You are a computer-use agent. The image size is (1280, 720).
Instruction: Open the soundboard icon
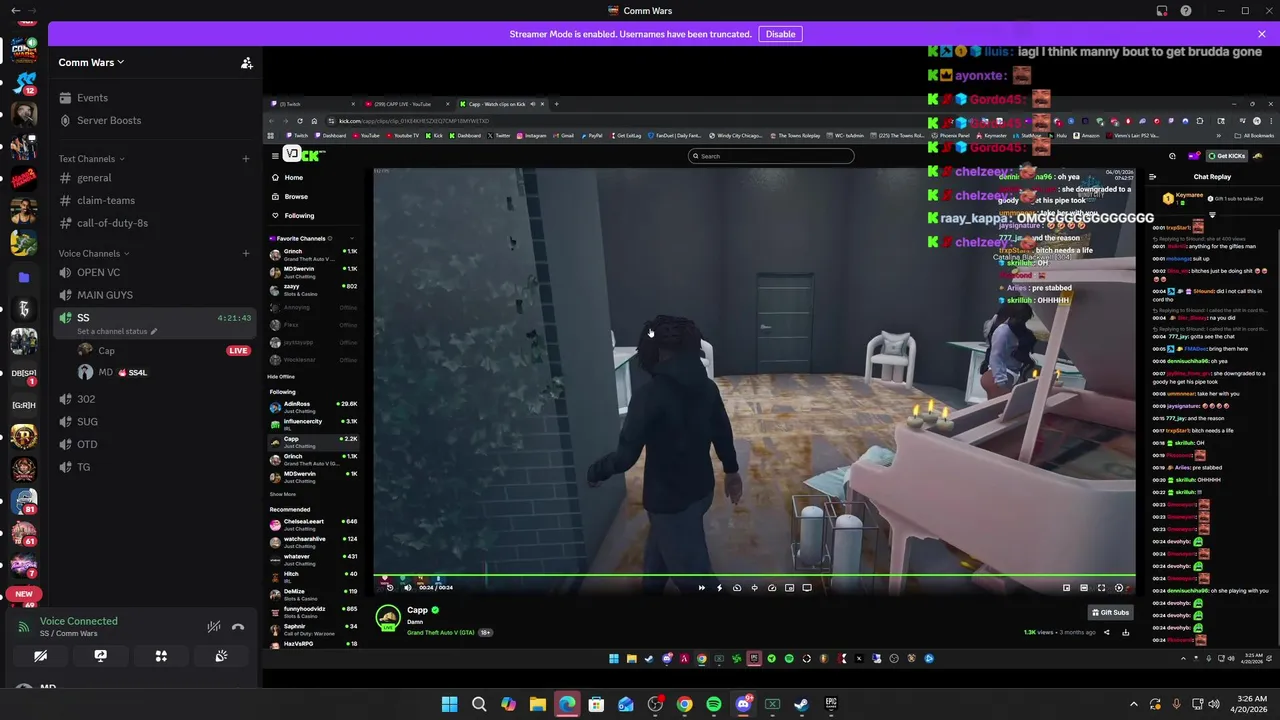coord(221,656)
